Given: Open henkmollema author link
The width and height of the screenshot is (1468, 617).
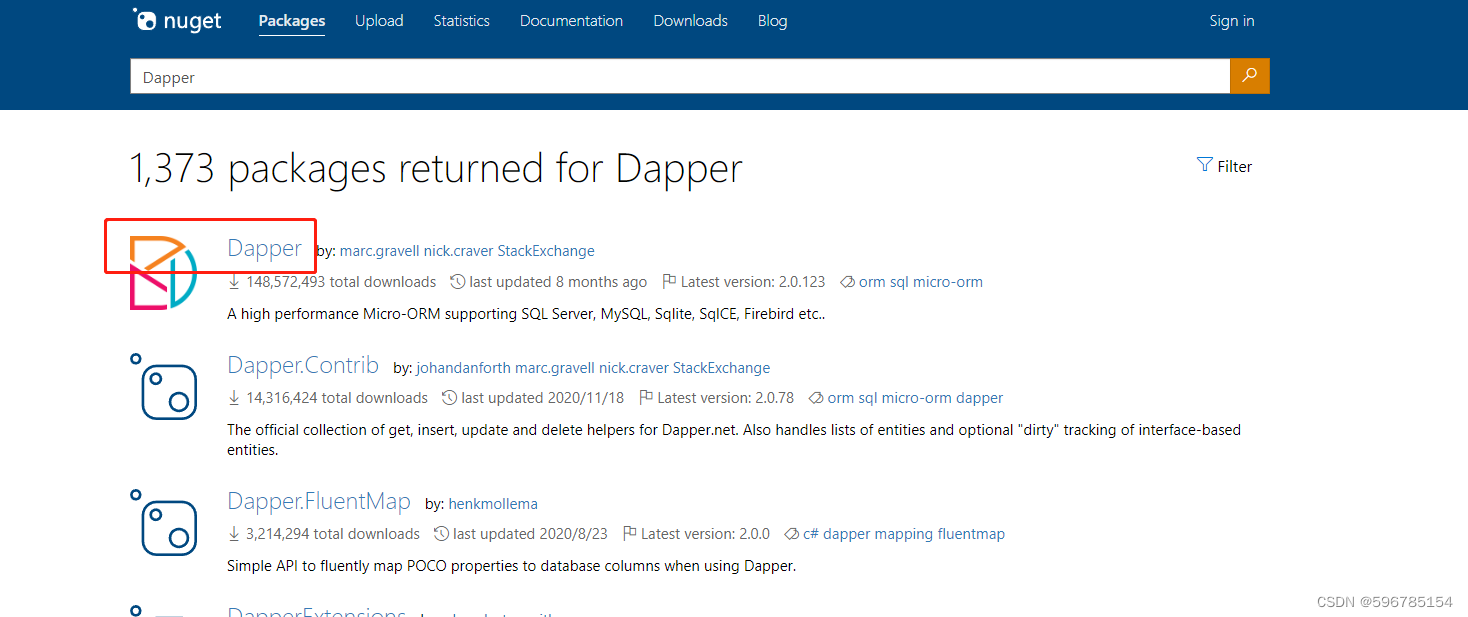Looking at the screenshot, I should 493,504.
